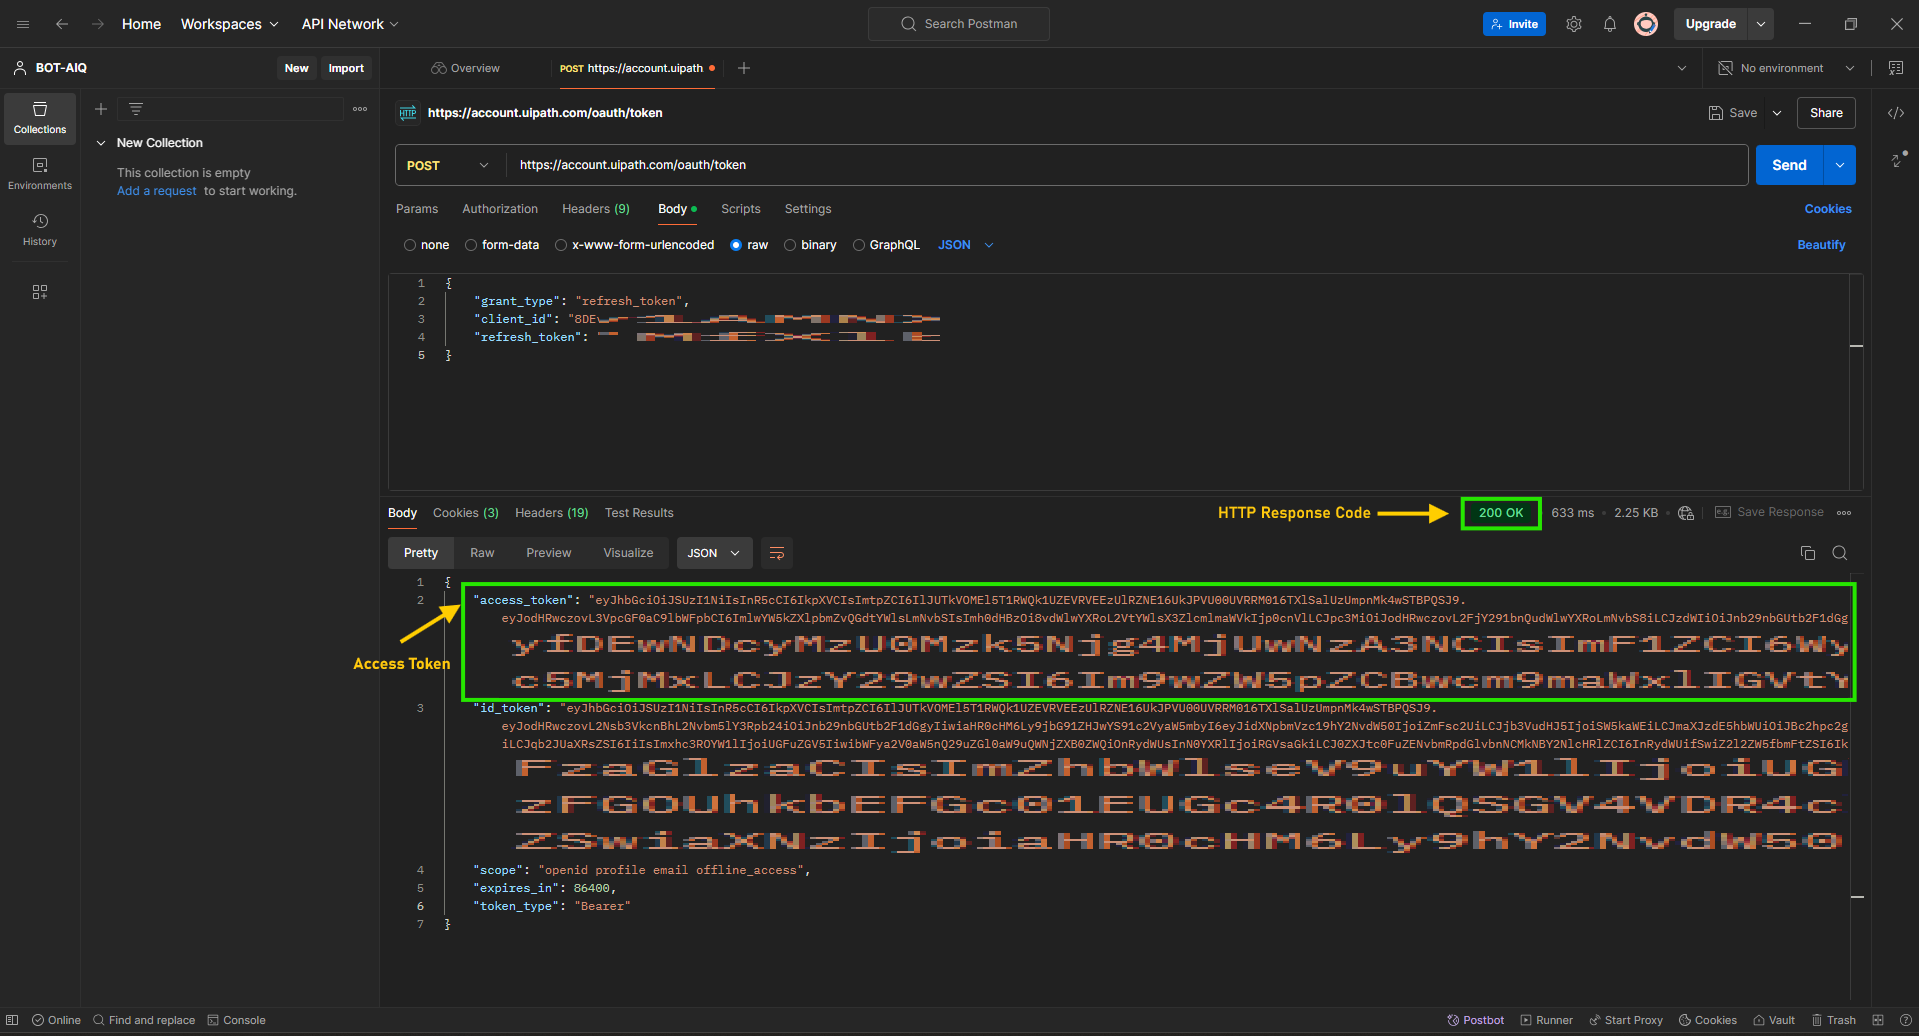Image resolution: width=1919 pixels, height=1036 pixels.
Task: Open the tabs list chevron
Action: pos(1682,68)
